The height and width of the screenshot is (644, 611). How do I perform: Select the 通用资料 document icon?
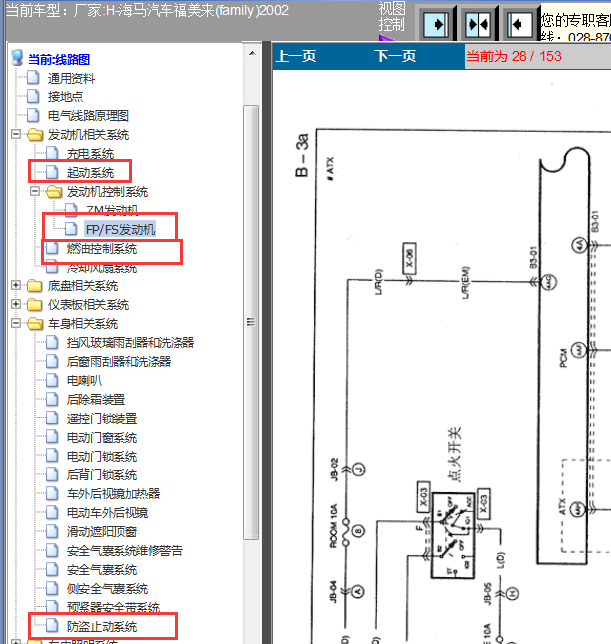33,77
